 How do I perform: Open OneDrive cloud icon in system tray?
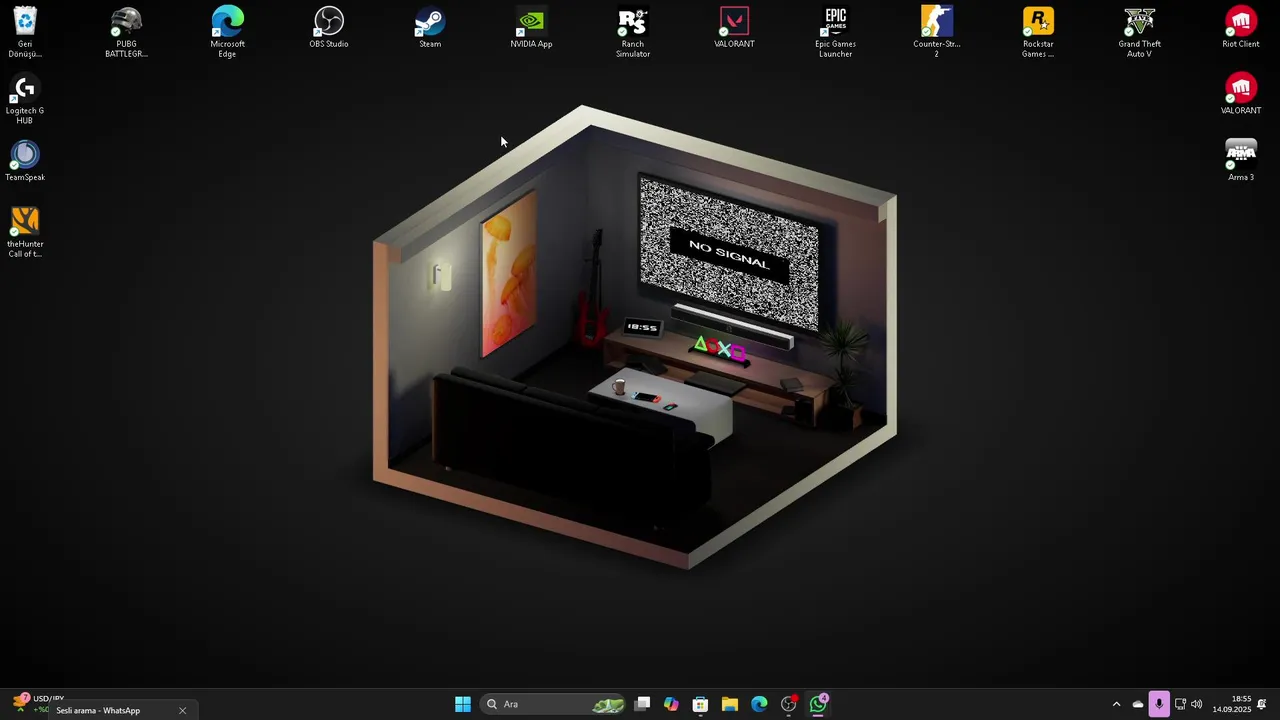(1137, 704)
